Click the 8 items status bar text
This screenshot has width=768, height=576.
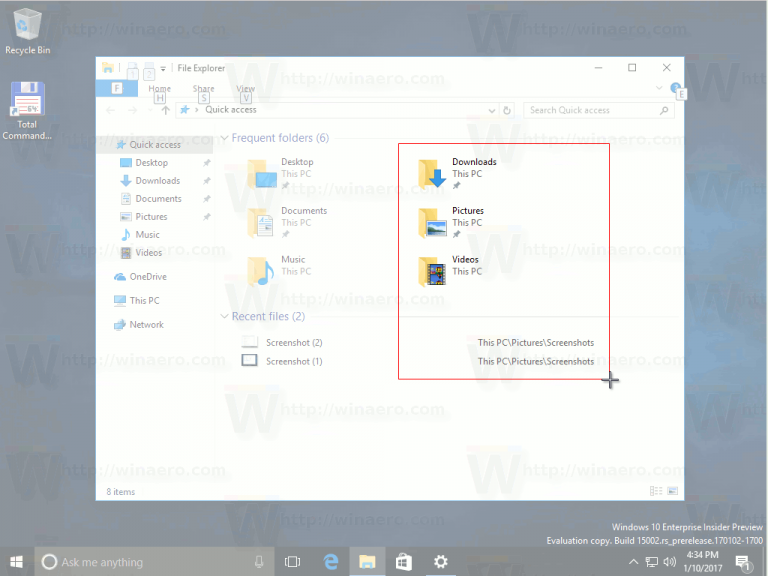click(120, 492)
